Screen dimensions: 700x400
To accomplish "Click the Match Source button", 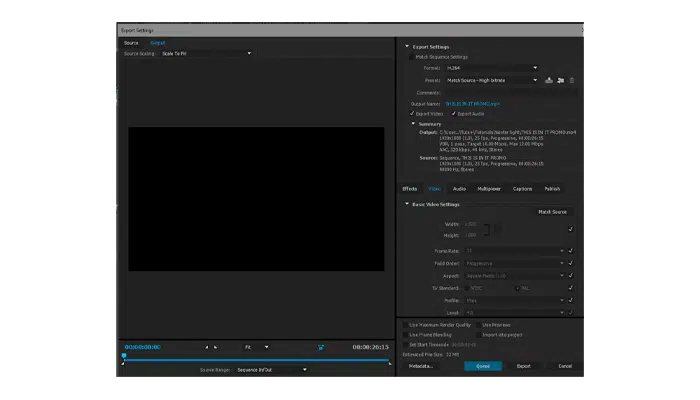I will pos(552,212).
